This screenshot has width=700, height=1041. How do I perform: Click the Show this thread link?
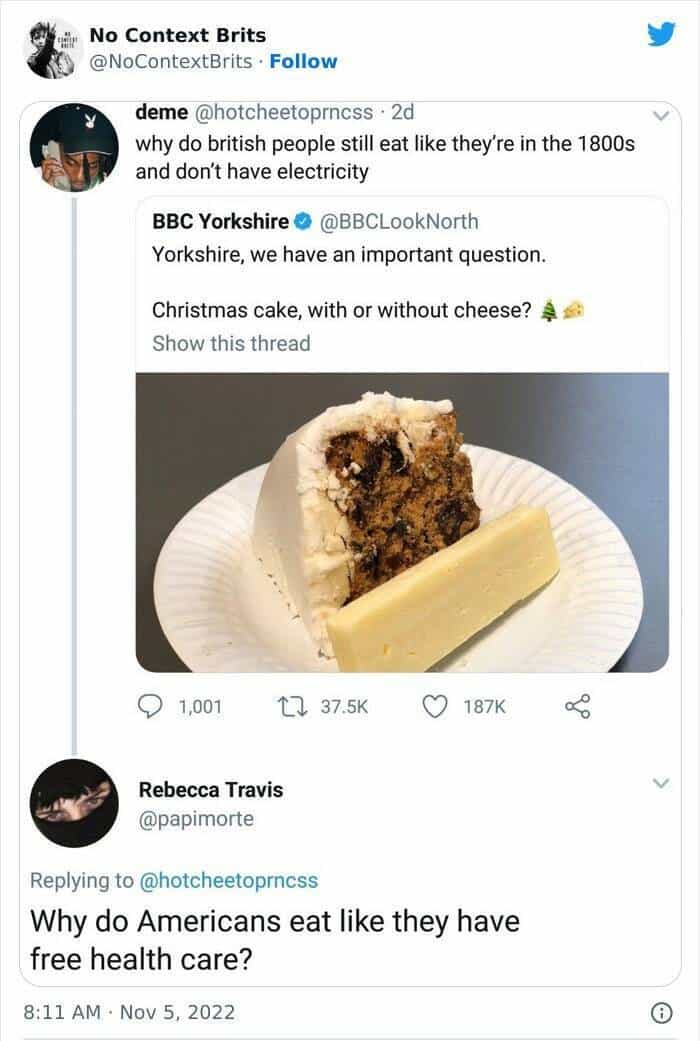231,343
